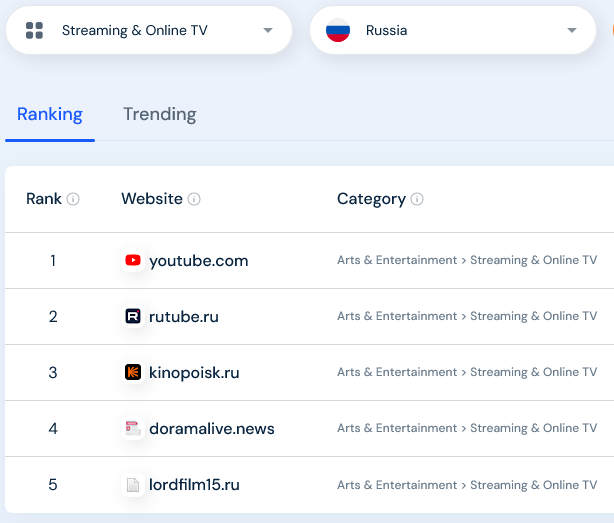Screen dimensions: 614x523
Task: Open the Streaming & Online TV category dropdown
Action: 149,30
